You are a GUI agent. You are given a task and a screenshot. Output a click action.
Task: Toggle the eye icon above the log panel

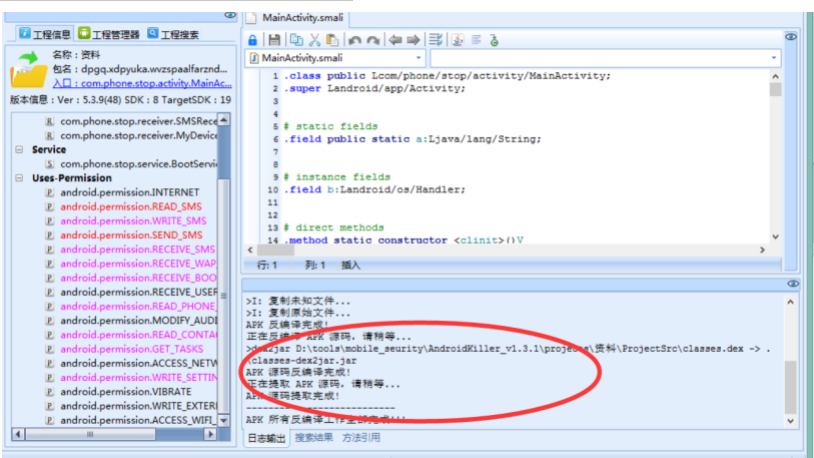point(793,284)
